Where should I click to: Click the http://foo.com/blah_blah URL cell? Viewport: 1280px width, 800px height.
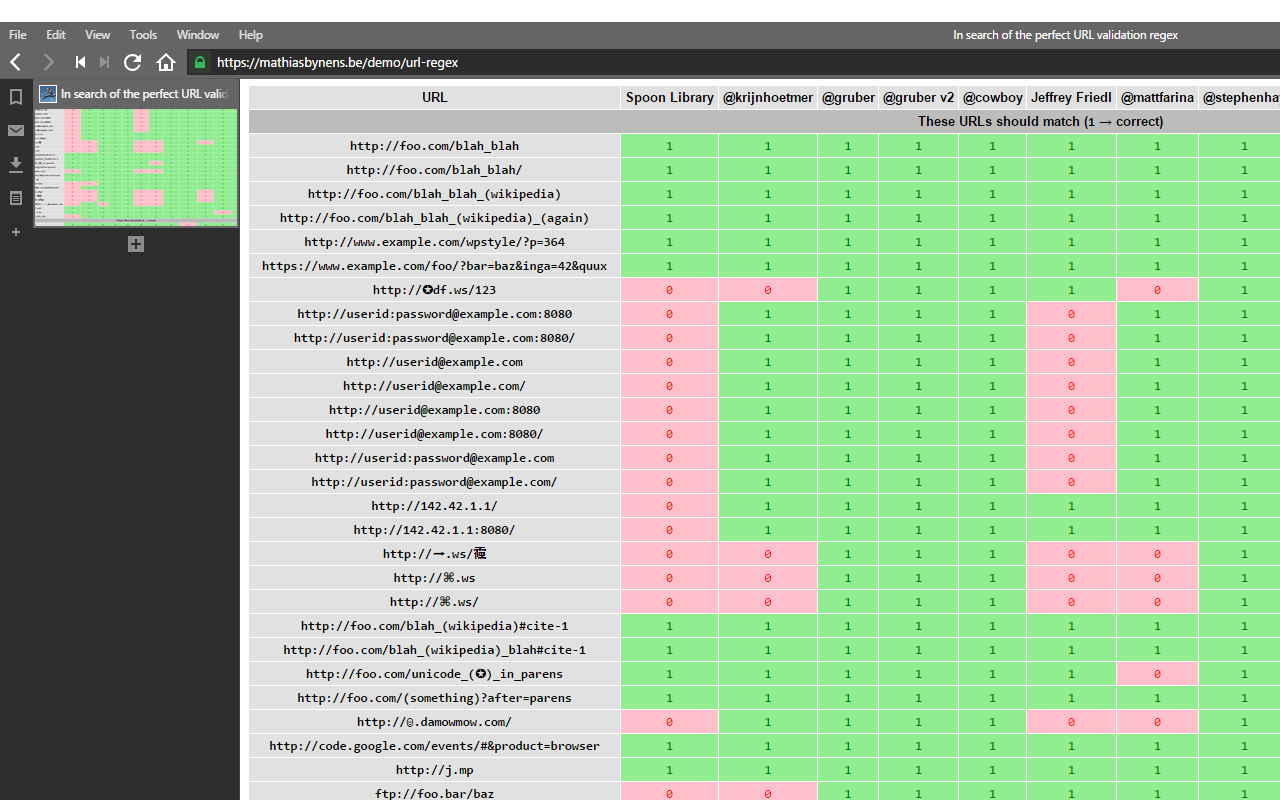tap(435, 146)
